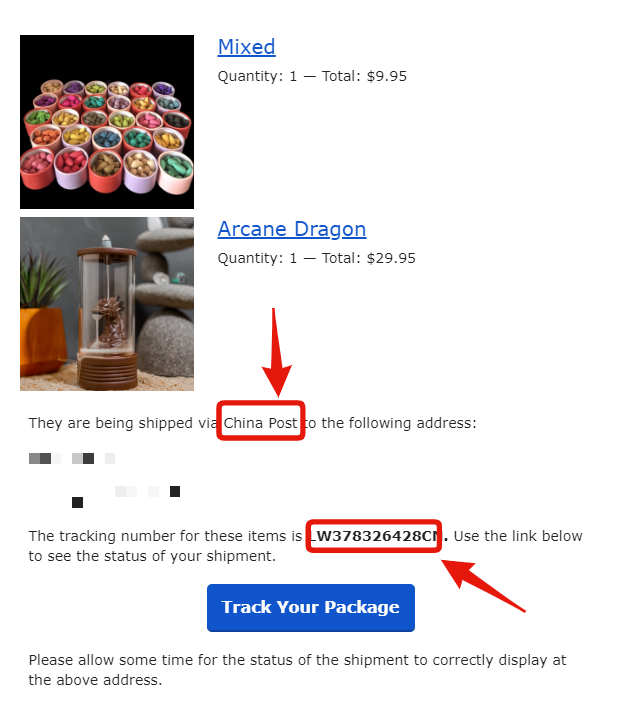Viewport: 622px width, 703px height.
Task: Click the red arrow pointing at tracking number
Action: 482,585
